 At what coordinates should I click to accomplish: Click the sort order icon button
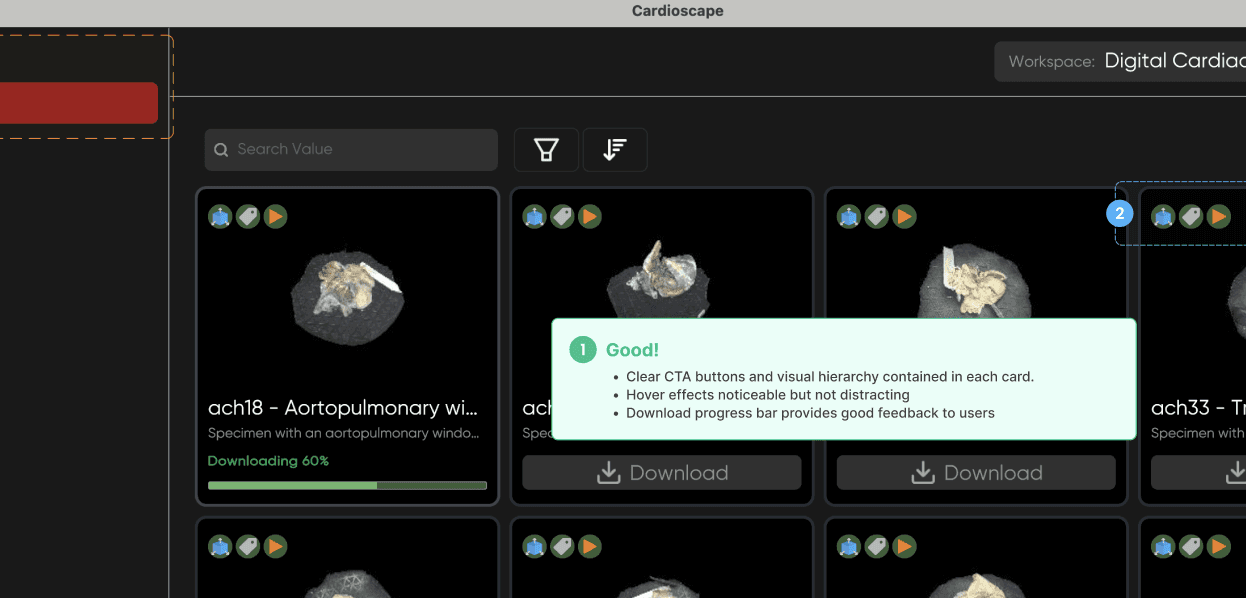click(615, 150)
